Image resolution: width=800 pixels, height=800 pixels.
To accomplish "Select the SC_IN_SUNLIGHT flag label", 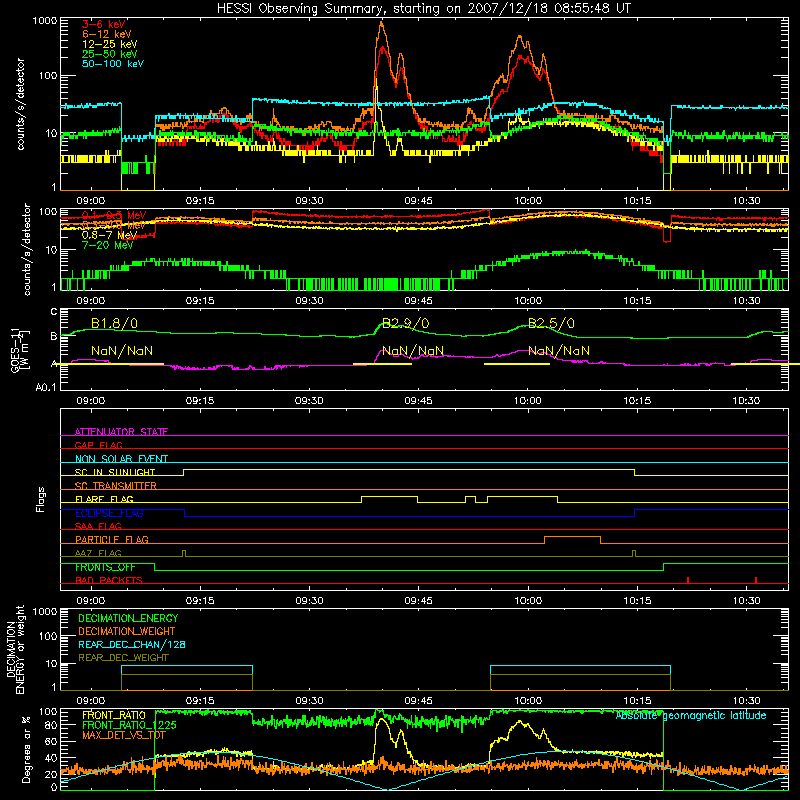I will pyautogui.click(x=115, y=472).
